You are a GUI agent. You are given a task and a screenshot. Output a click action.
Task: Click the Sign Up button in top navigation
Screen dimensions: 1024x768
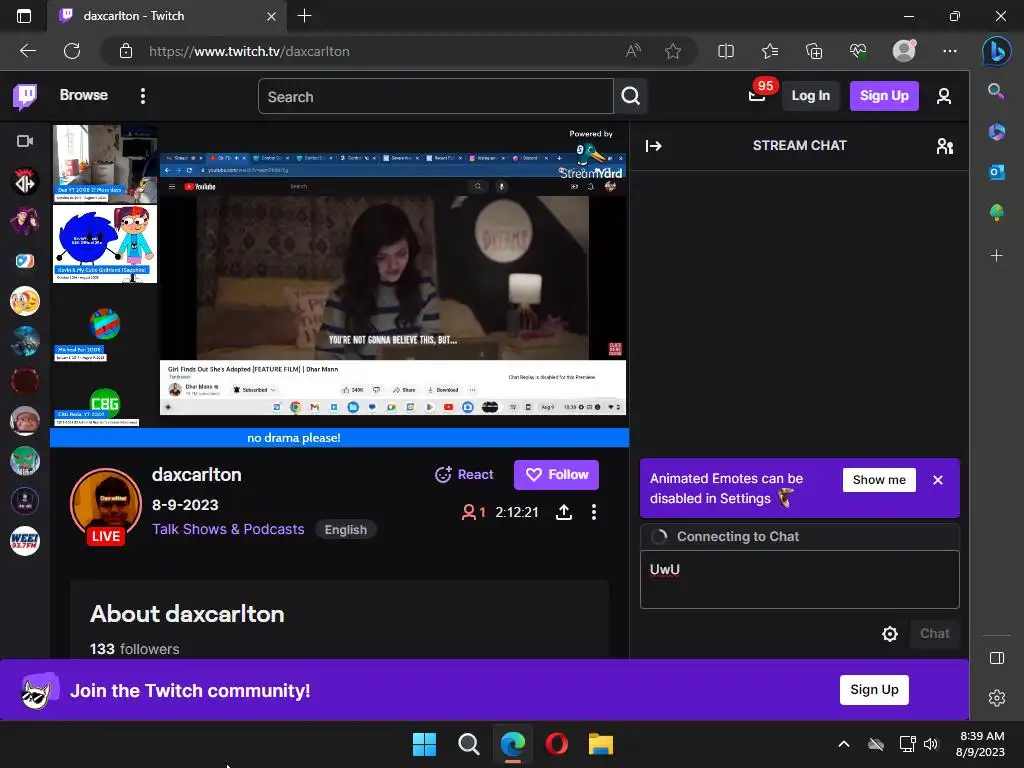click(884, 96)
